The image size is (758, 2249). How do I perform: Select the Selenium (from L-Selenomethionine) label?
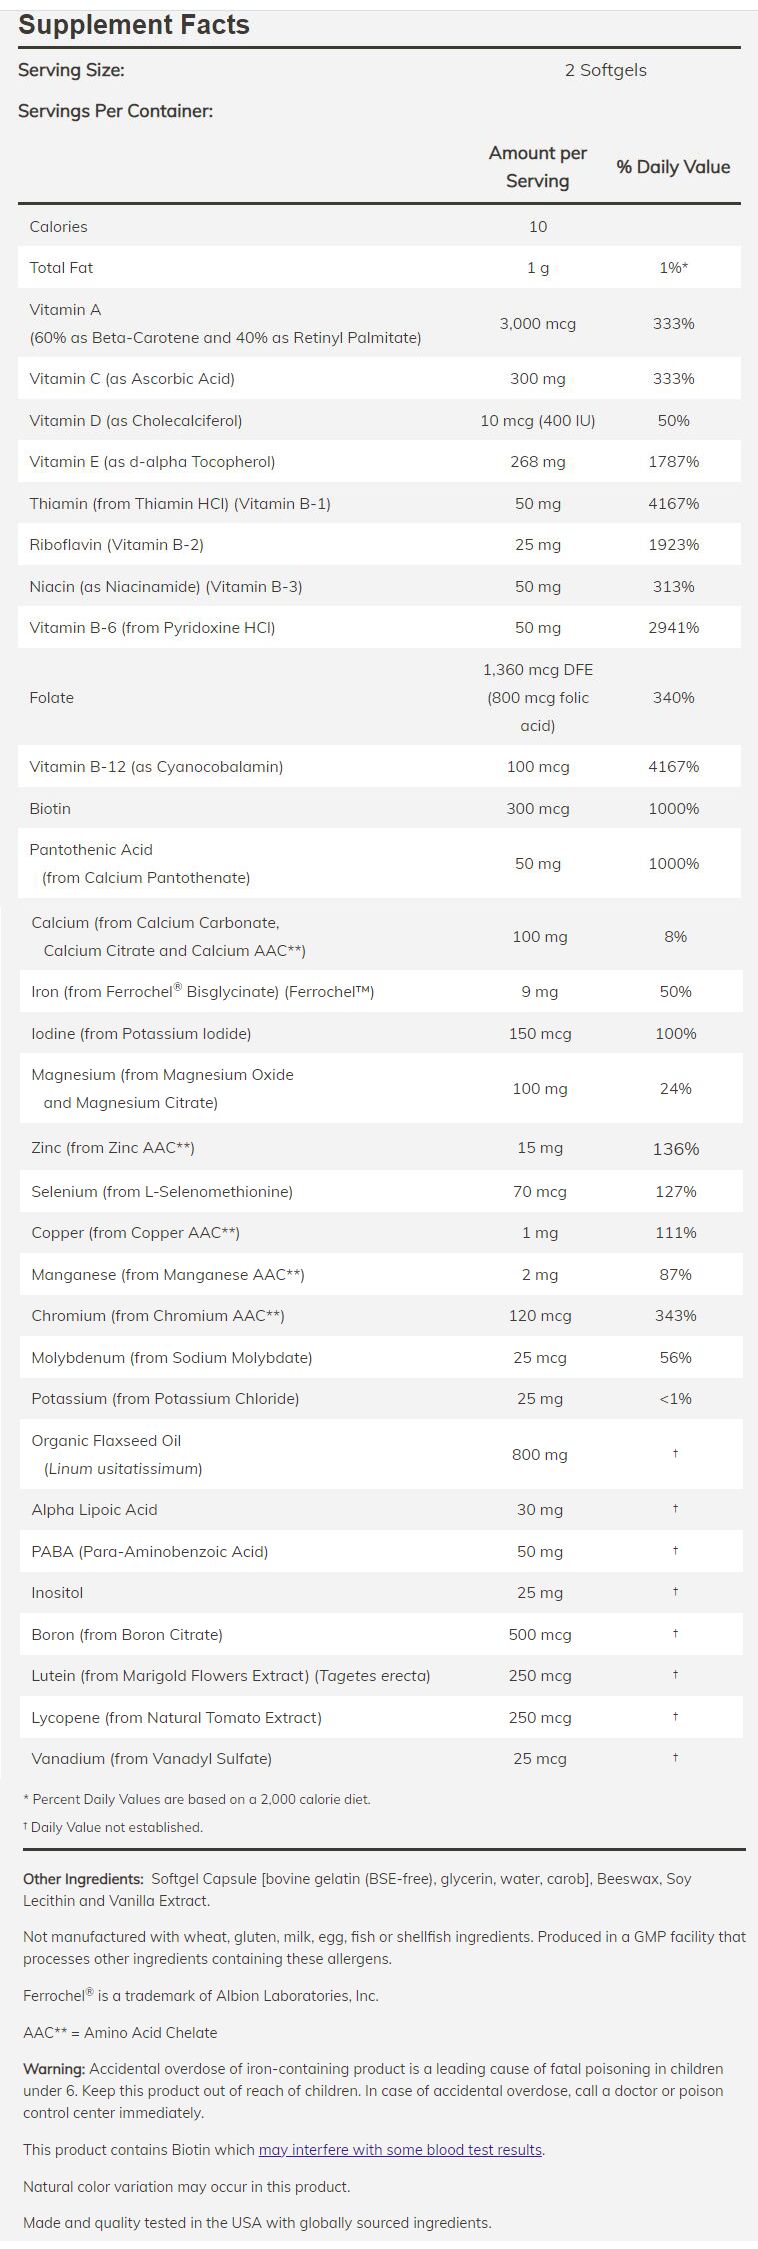[162, 1191]
